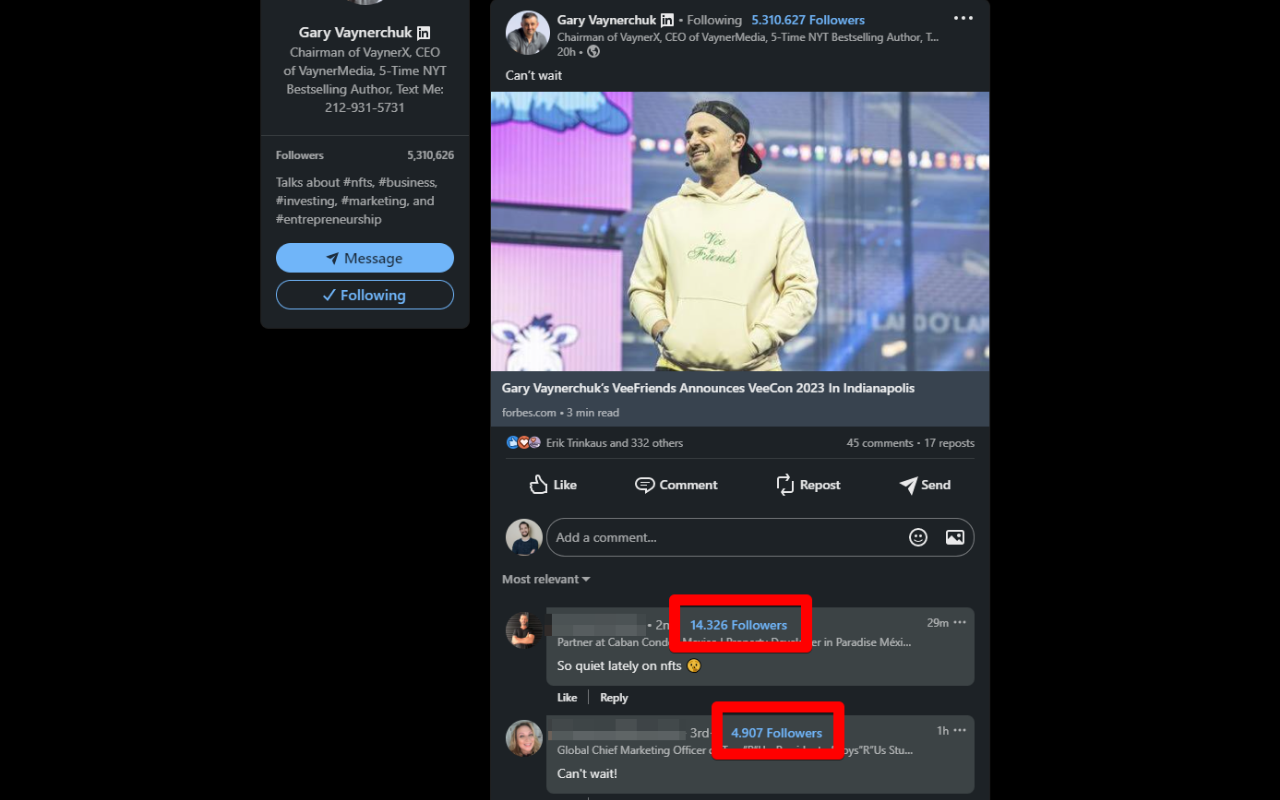Click the add photo icon in comment box
The height and width of the screenshot is (800, 1280).
tap(955, 537)
